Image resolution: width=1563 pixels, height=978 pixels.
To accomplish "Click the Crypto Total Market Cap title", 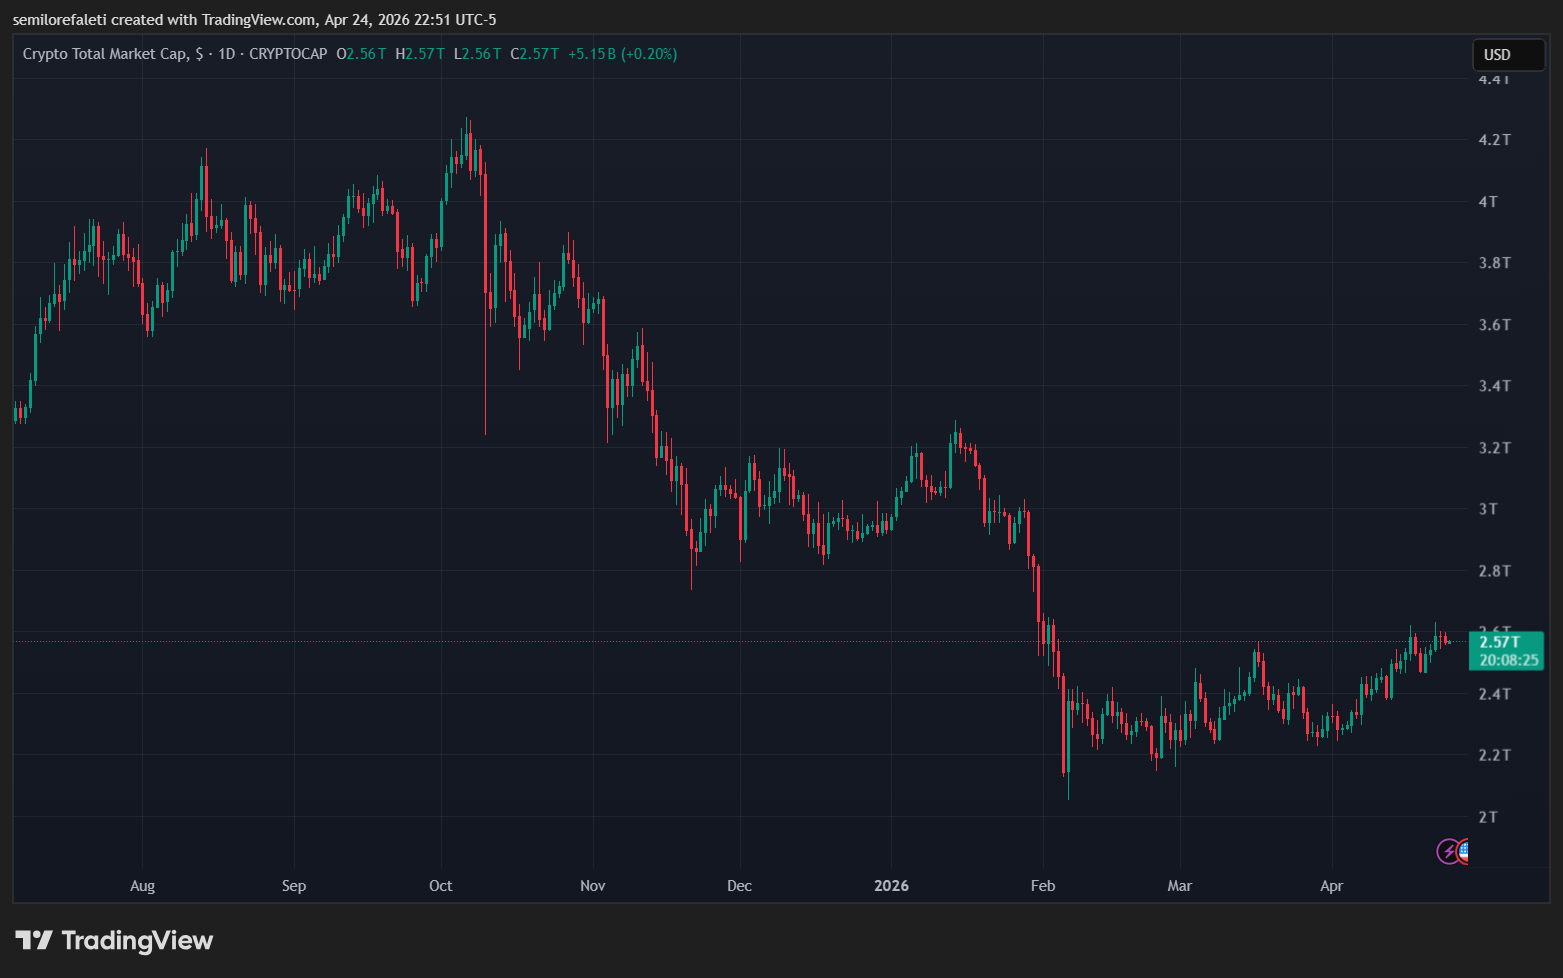I will coord(105,54).
